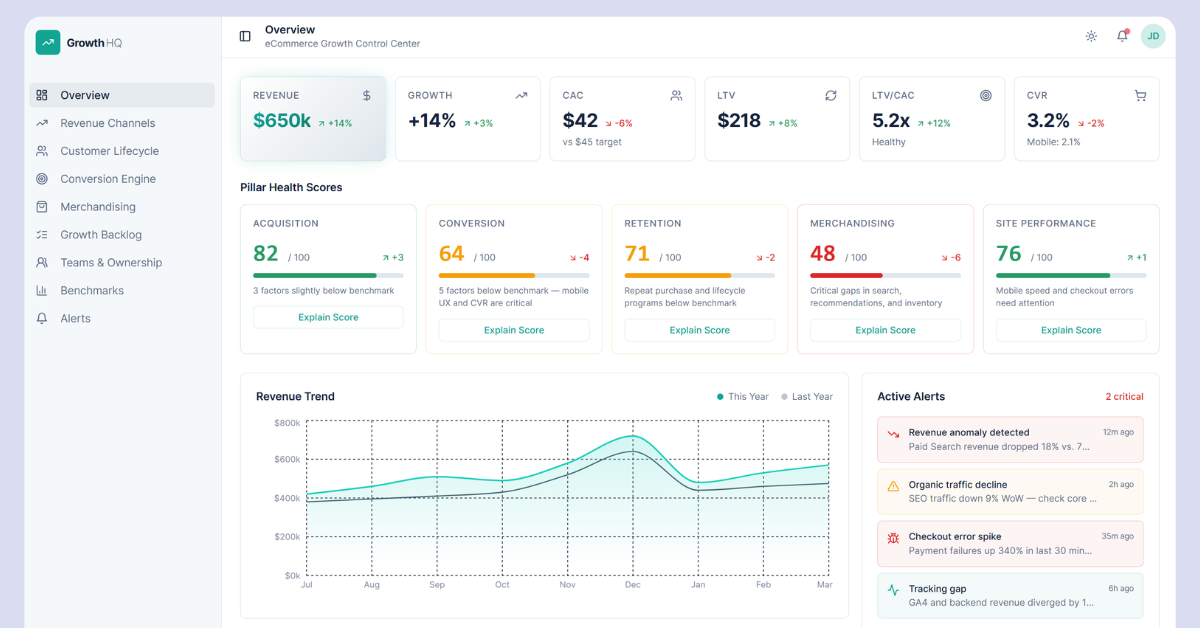Click the Acquisition green progress bar
This screenshot has width=1200, height=628.
(328, 275)
